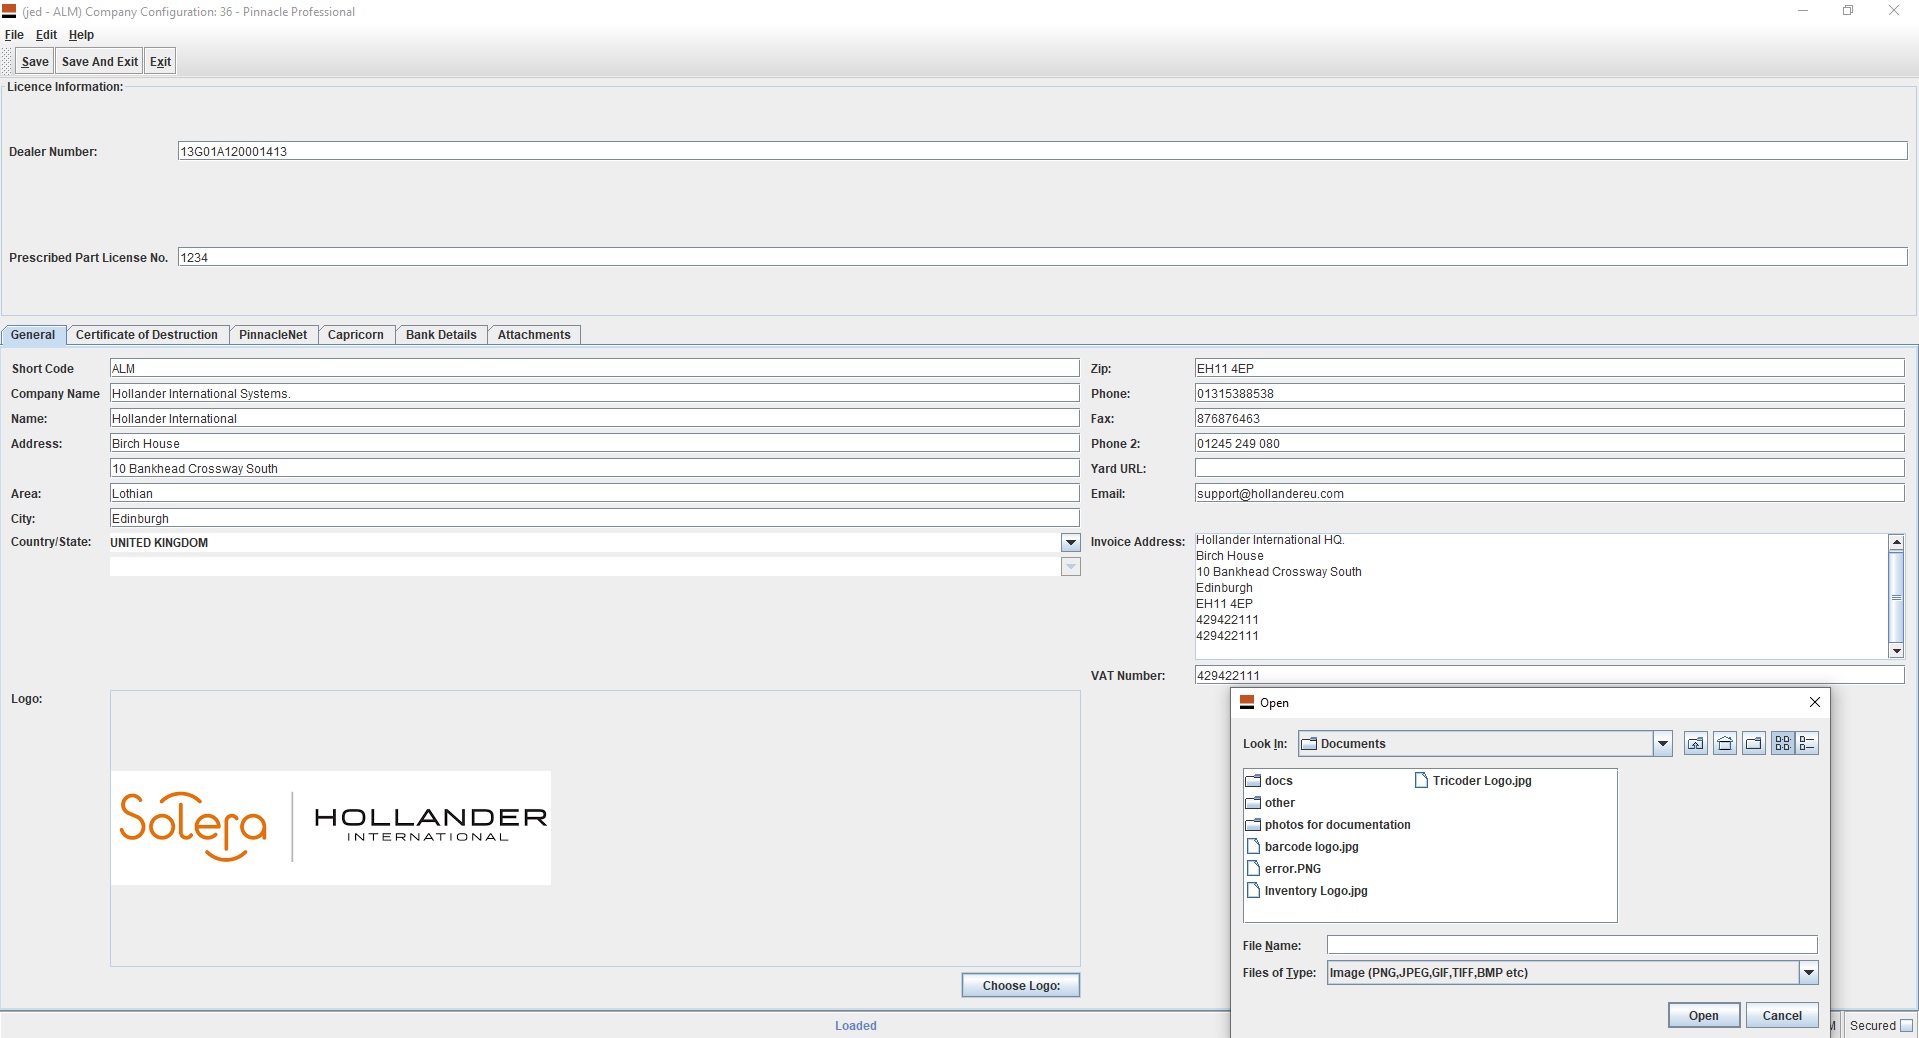Select the General tab
Image resolution: width=1919 pixels, height=1038 pixels.
(33, 335)
